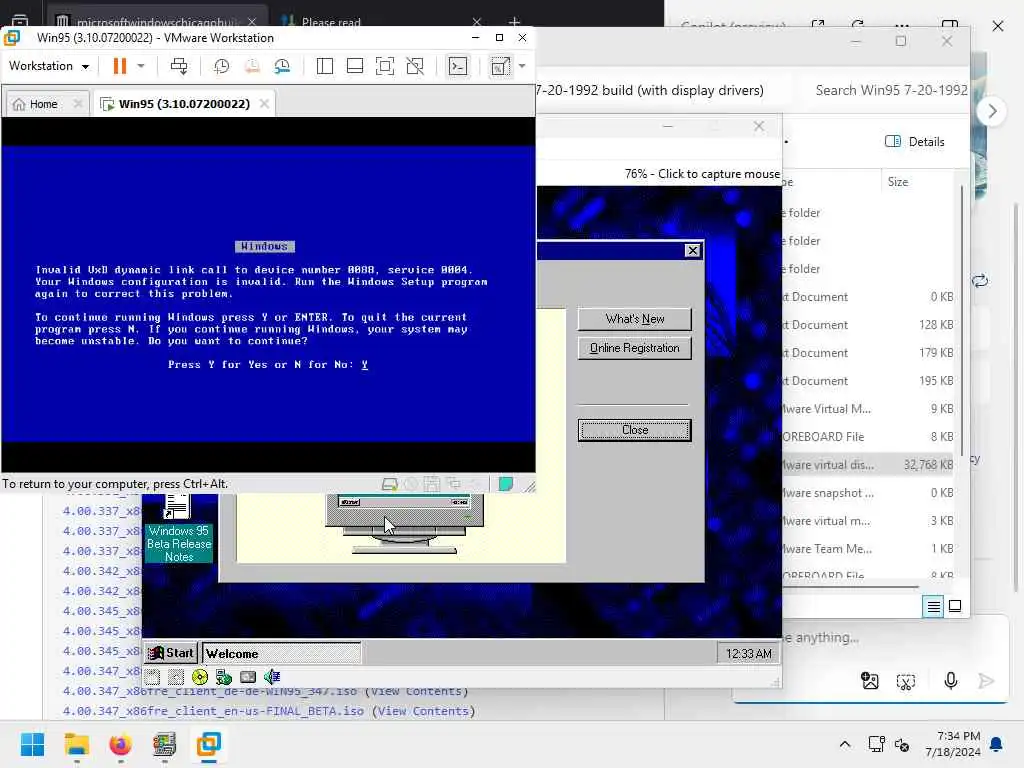Close the Home tab in VMware

[x=78, y=104]
